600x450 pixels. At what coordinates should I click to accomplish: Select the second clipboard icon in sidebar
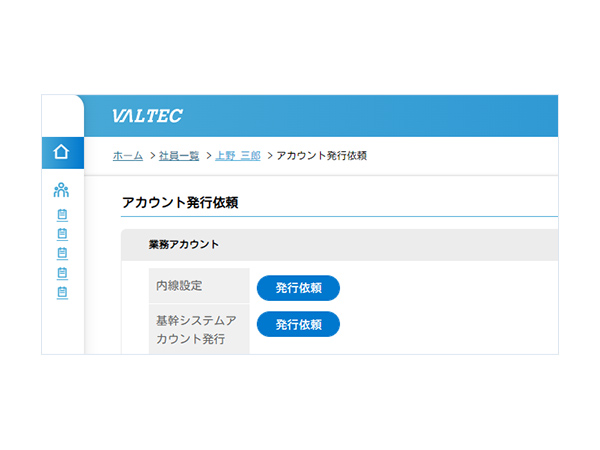[x=62, y=234]
